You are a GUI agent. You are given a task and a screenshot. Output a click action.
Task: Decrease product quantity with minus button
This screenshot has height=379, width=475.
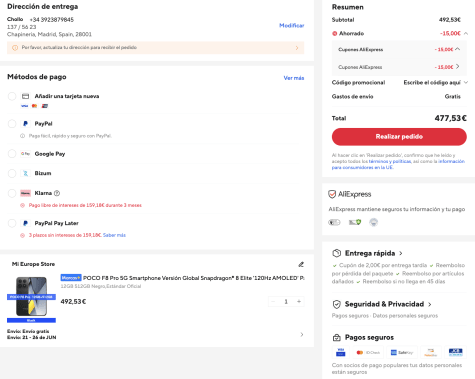273,302
